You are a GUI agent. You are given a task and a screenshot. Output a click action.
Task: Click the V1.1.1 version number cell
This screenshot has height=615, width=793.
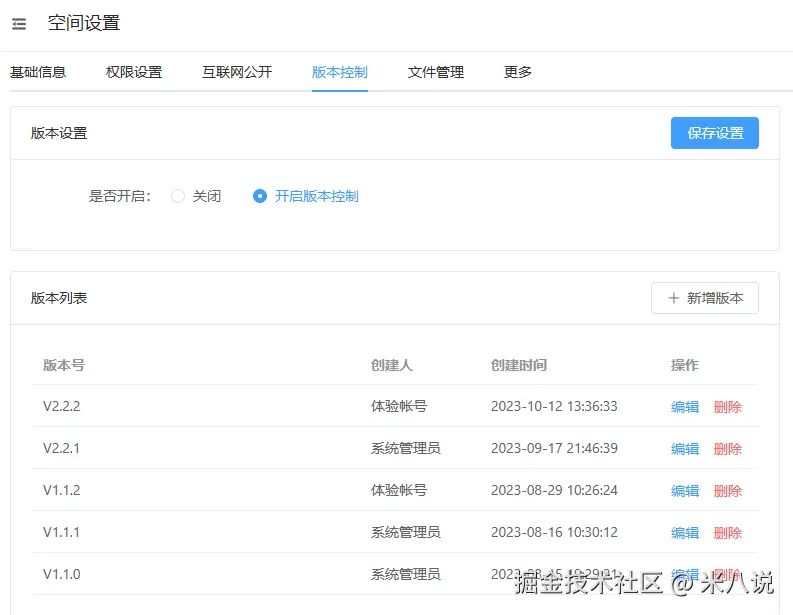pos(62,532)
